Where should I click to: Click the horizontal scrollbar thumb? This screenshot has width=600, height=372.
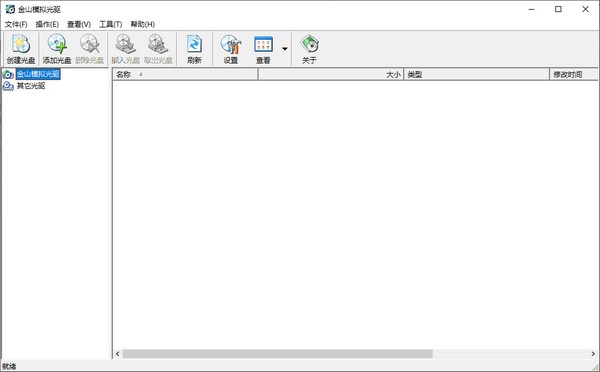[x=277, y=354]
